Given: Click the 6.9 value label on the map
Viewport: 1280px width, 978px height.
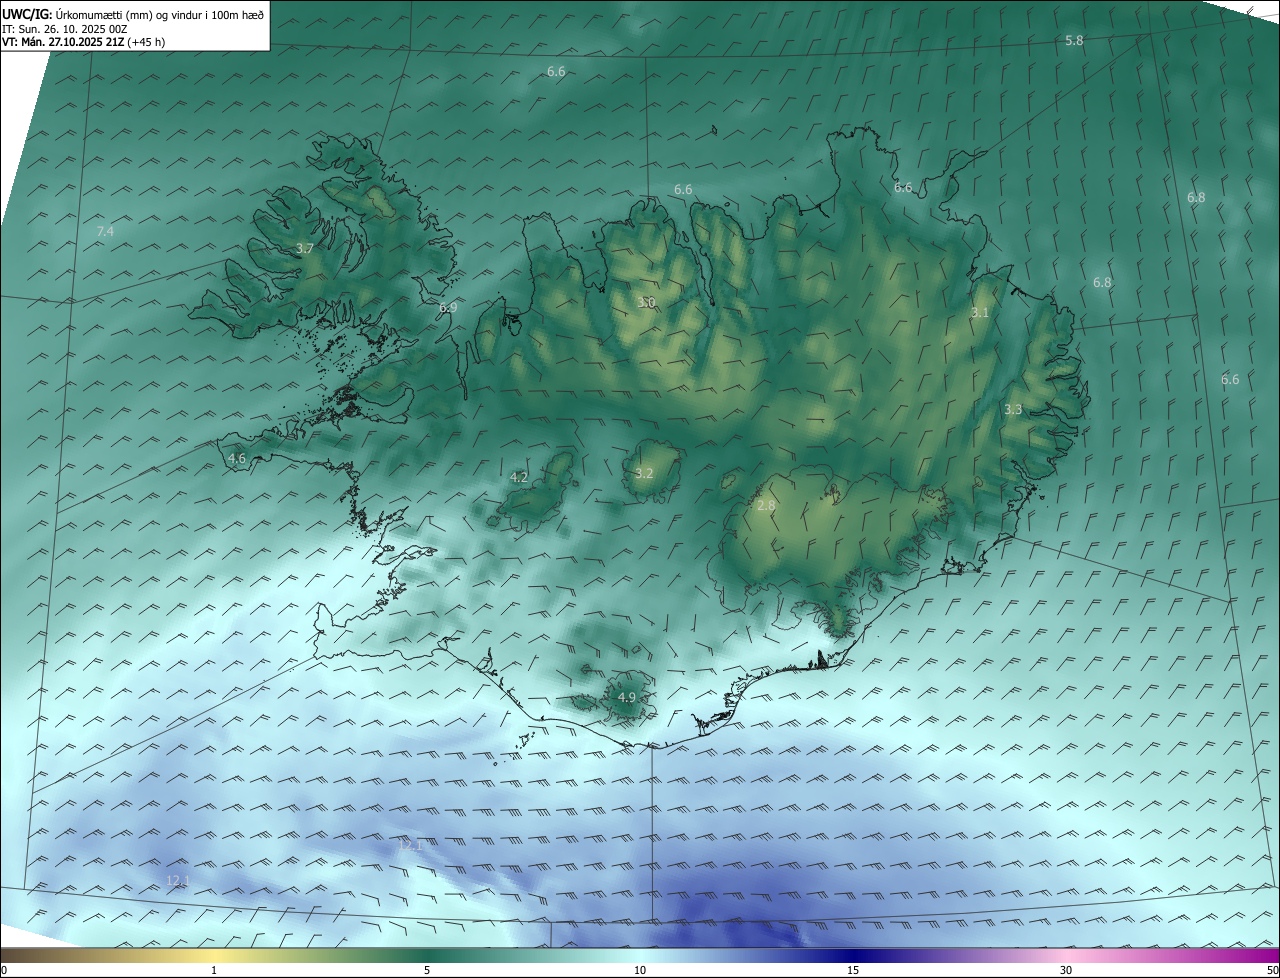Looking at the screenshot, I should pyautogui.click(x=448, y=308).
